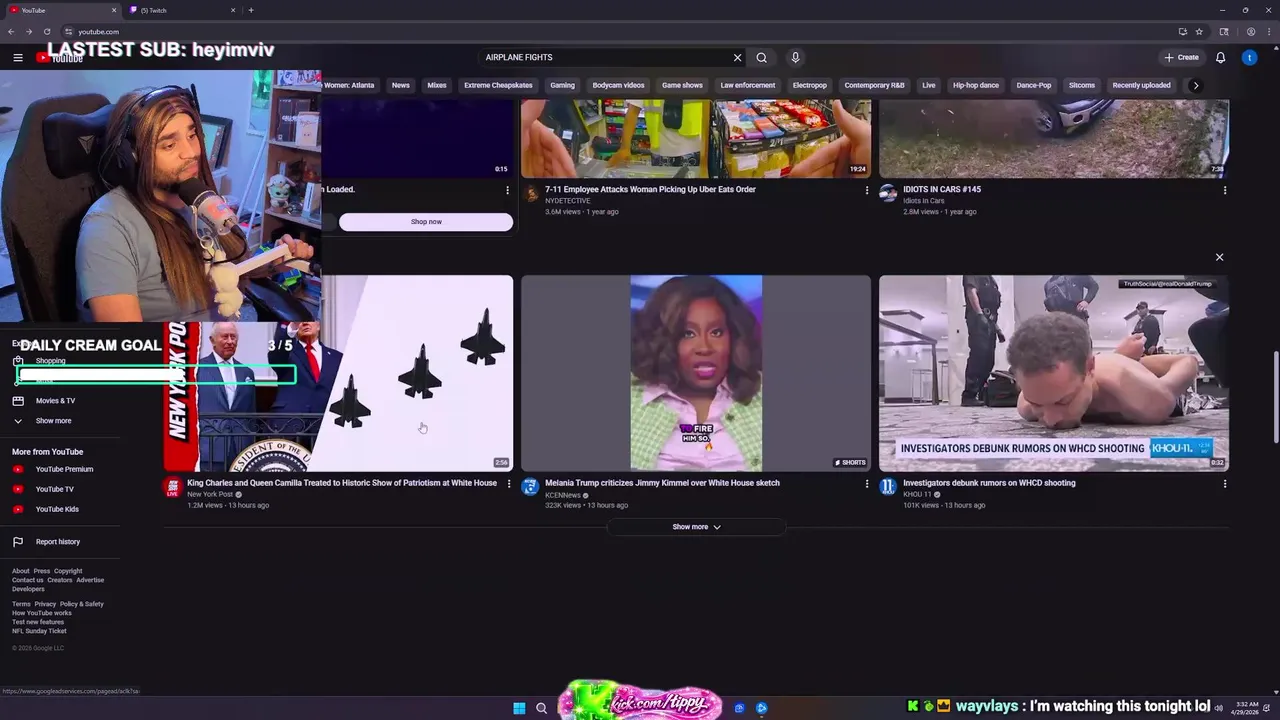Open the Windows Start menu
The height and width of the screenshot is (720, 1280).
point(519,708)
